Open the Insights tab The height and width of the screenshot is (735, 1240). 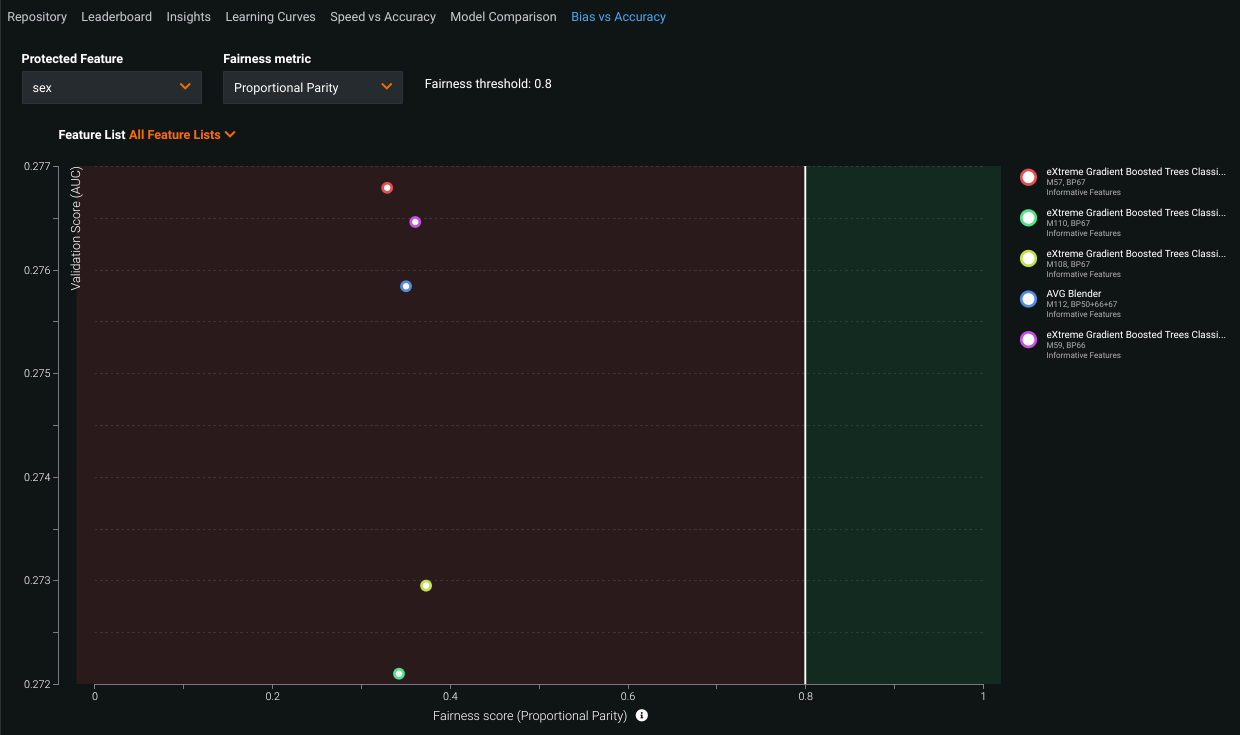189,17
